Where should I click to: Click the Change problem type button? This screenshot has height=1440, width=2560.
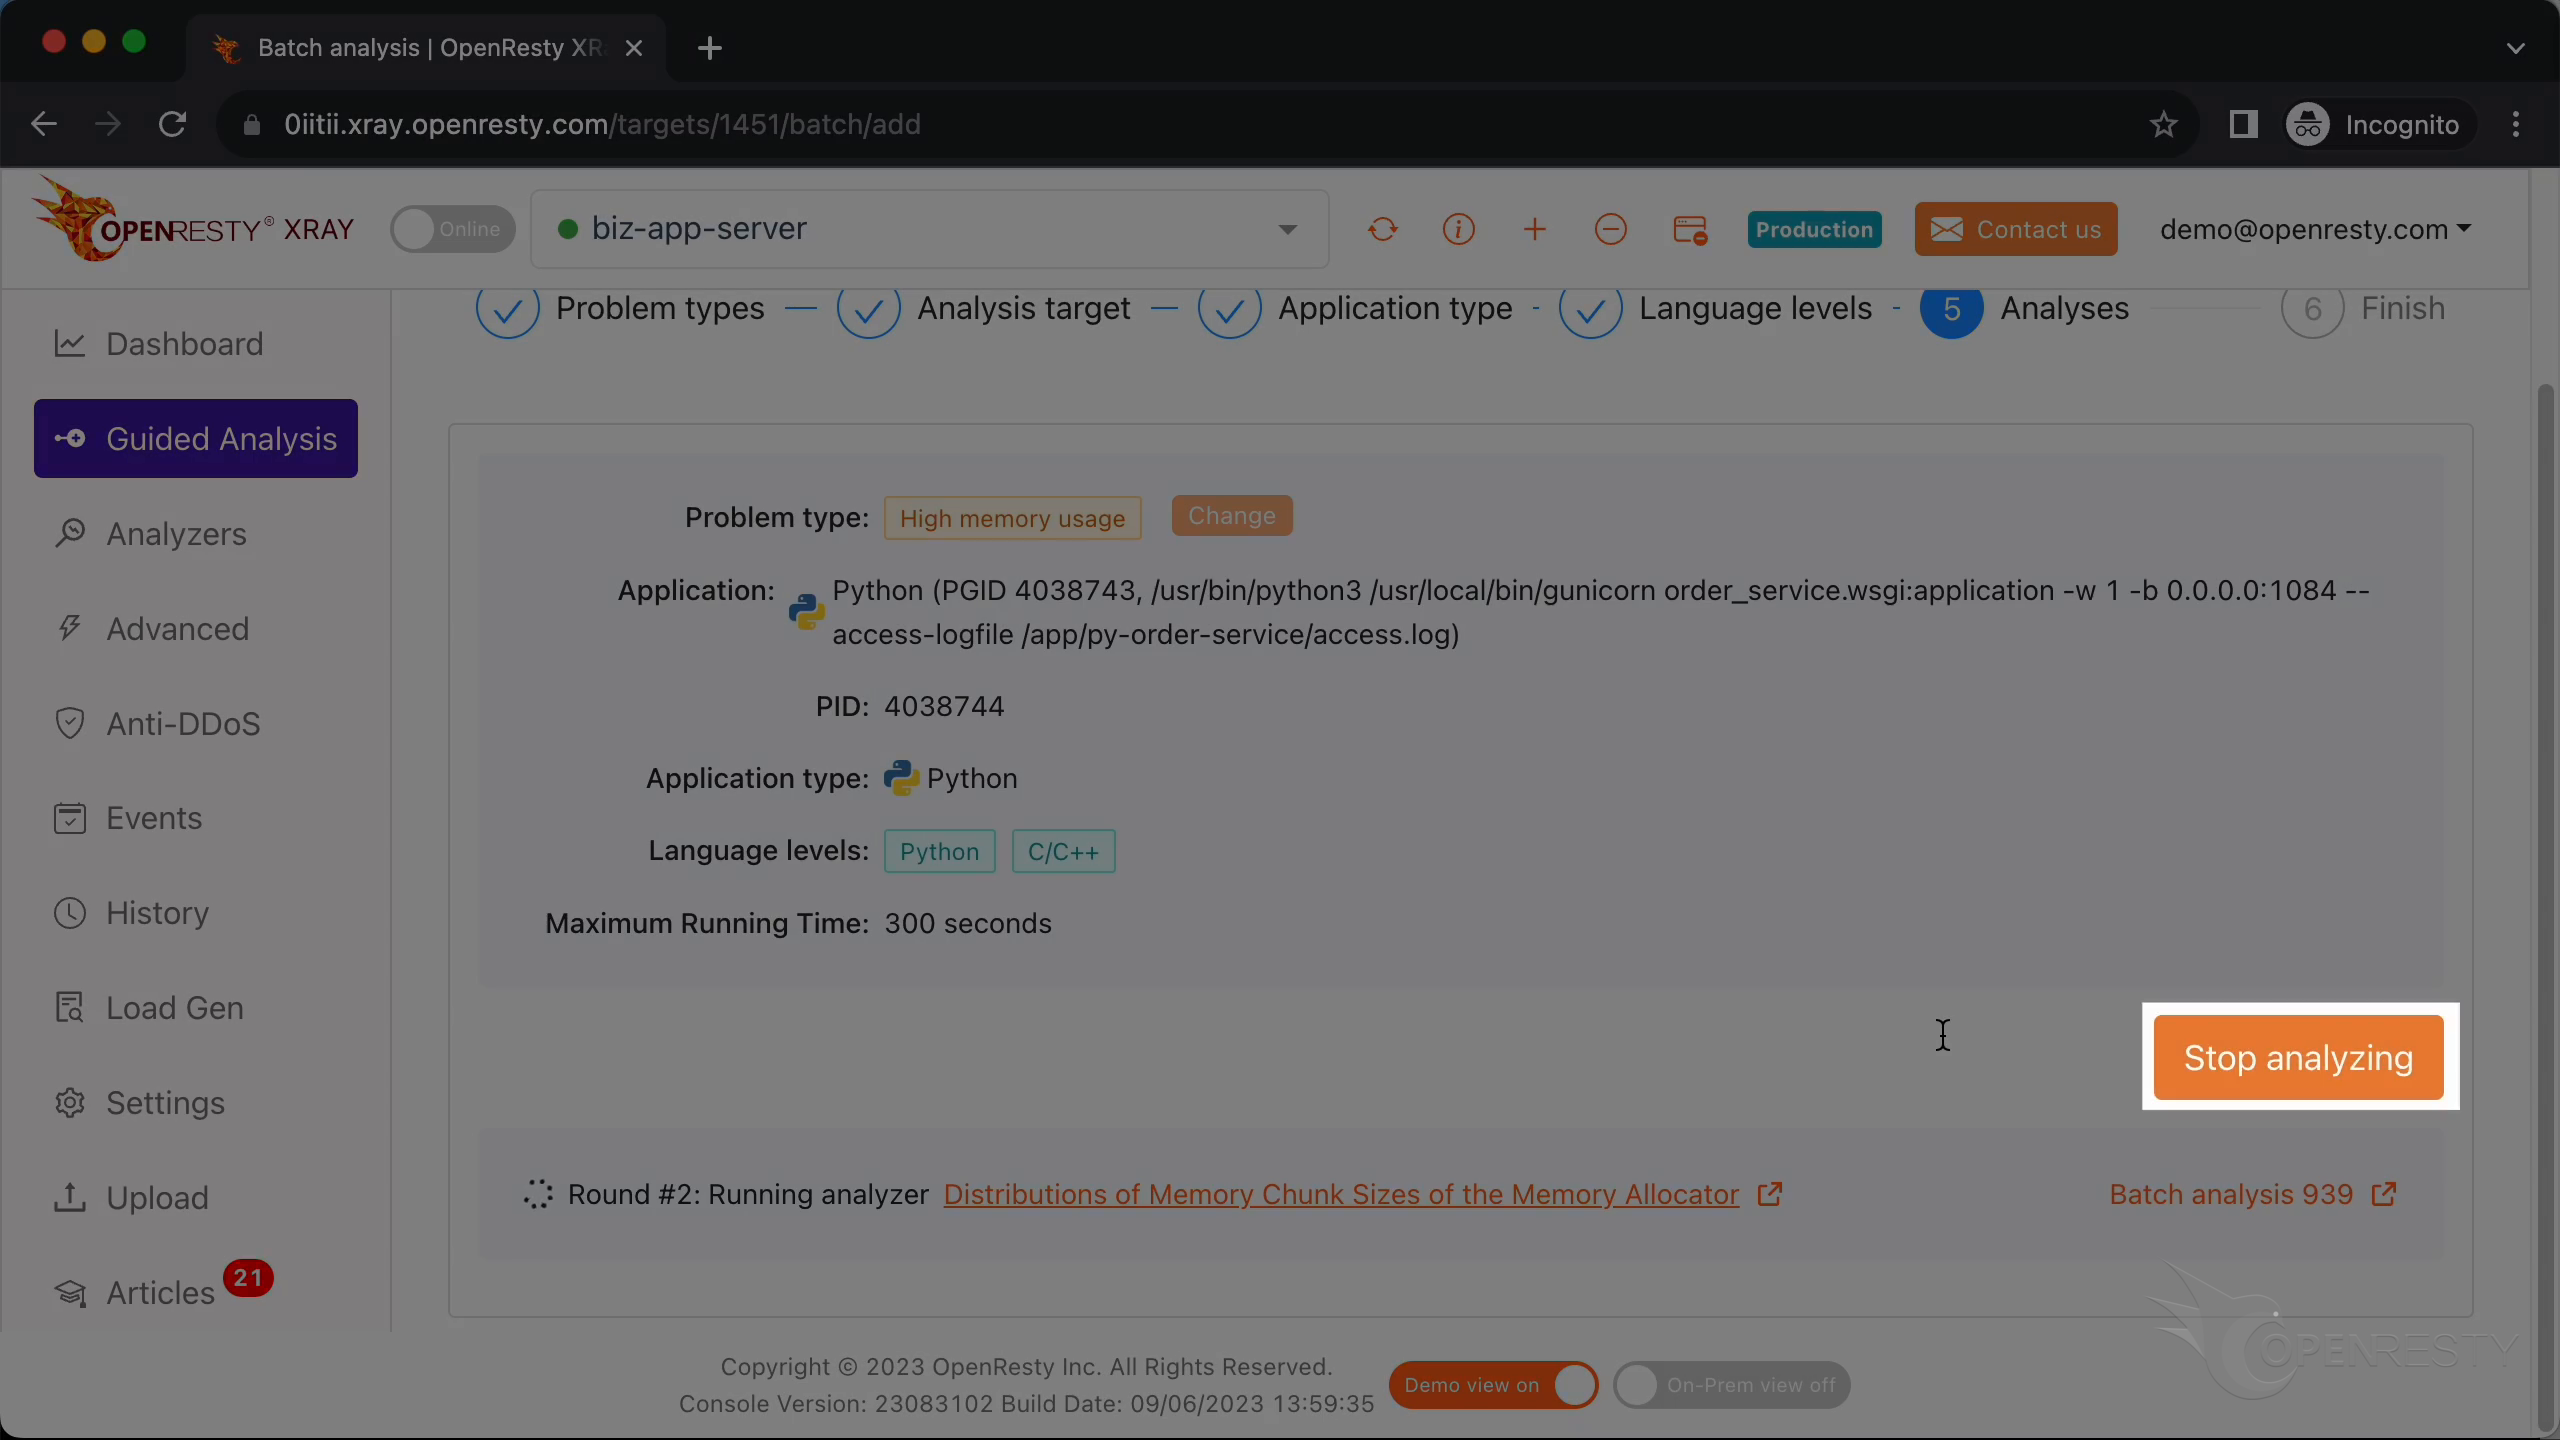(1232, 516)
